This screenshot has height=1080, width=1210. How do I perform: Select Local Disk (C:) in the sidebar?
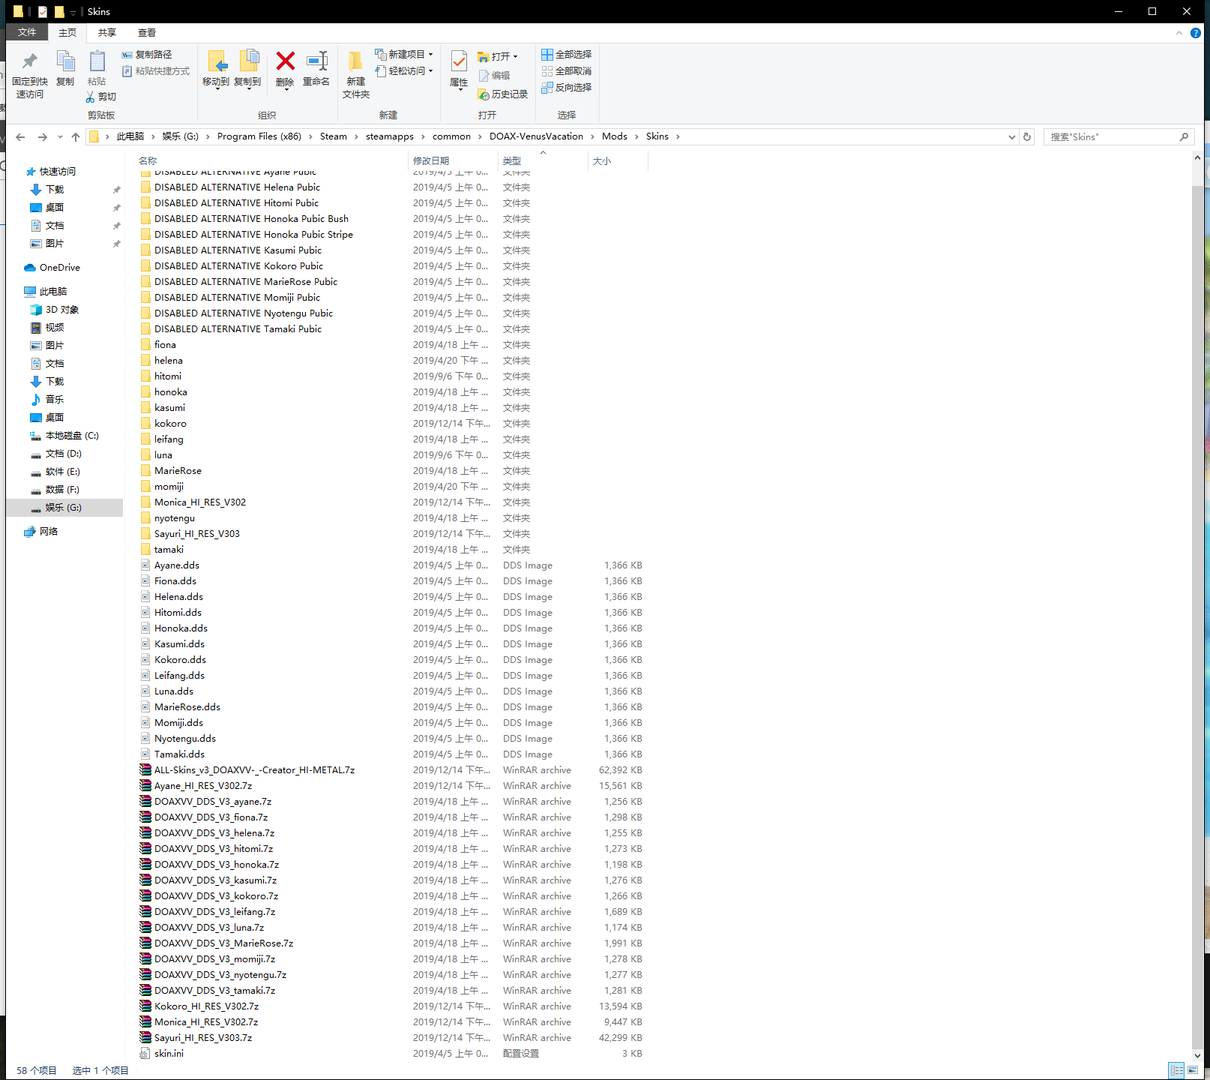tap(71, 436)
